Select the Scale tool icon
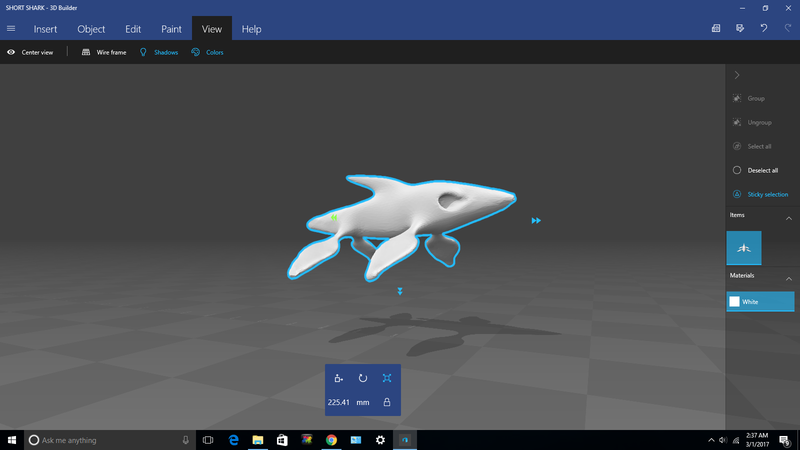 [x=387, y=378]
